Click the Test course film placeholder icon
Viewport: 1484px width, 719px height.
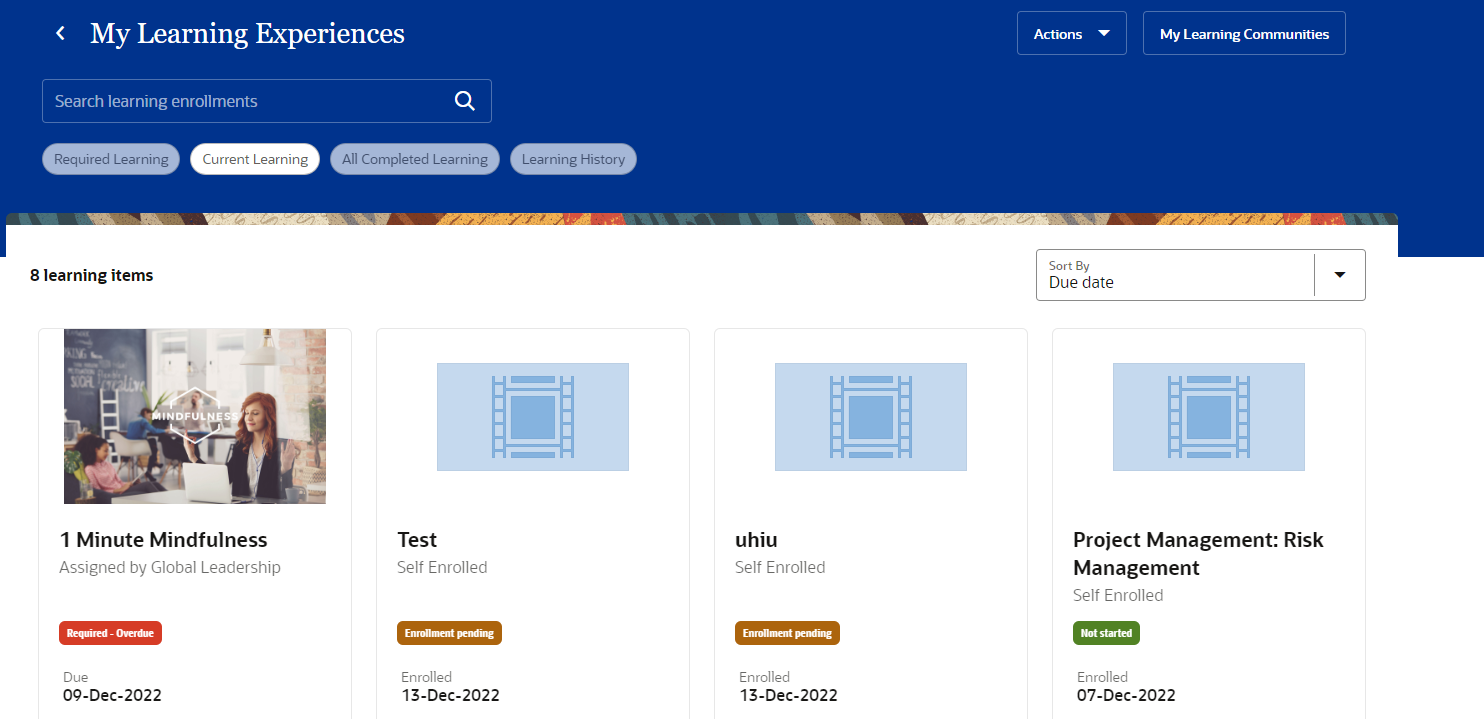533,417
